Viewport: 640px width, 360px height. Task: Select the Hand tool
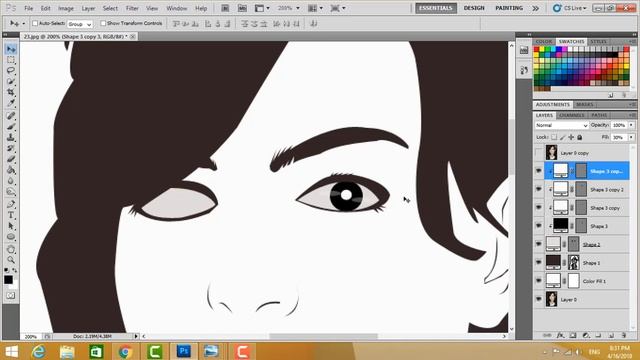click(x=11, y=249)
